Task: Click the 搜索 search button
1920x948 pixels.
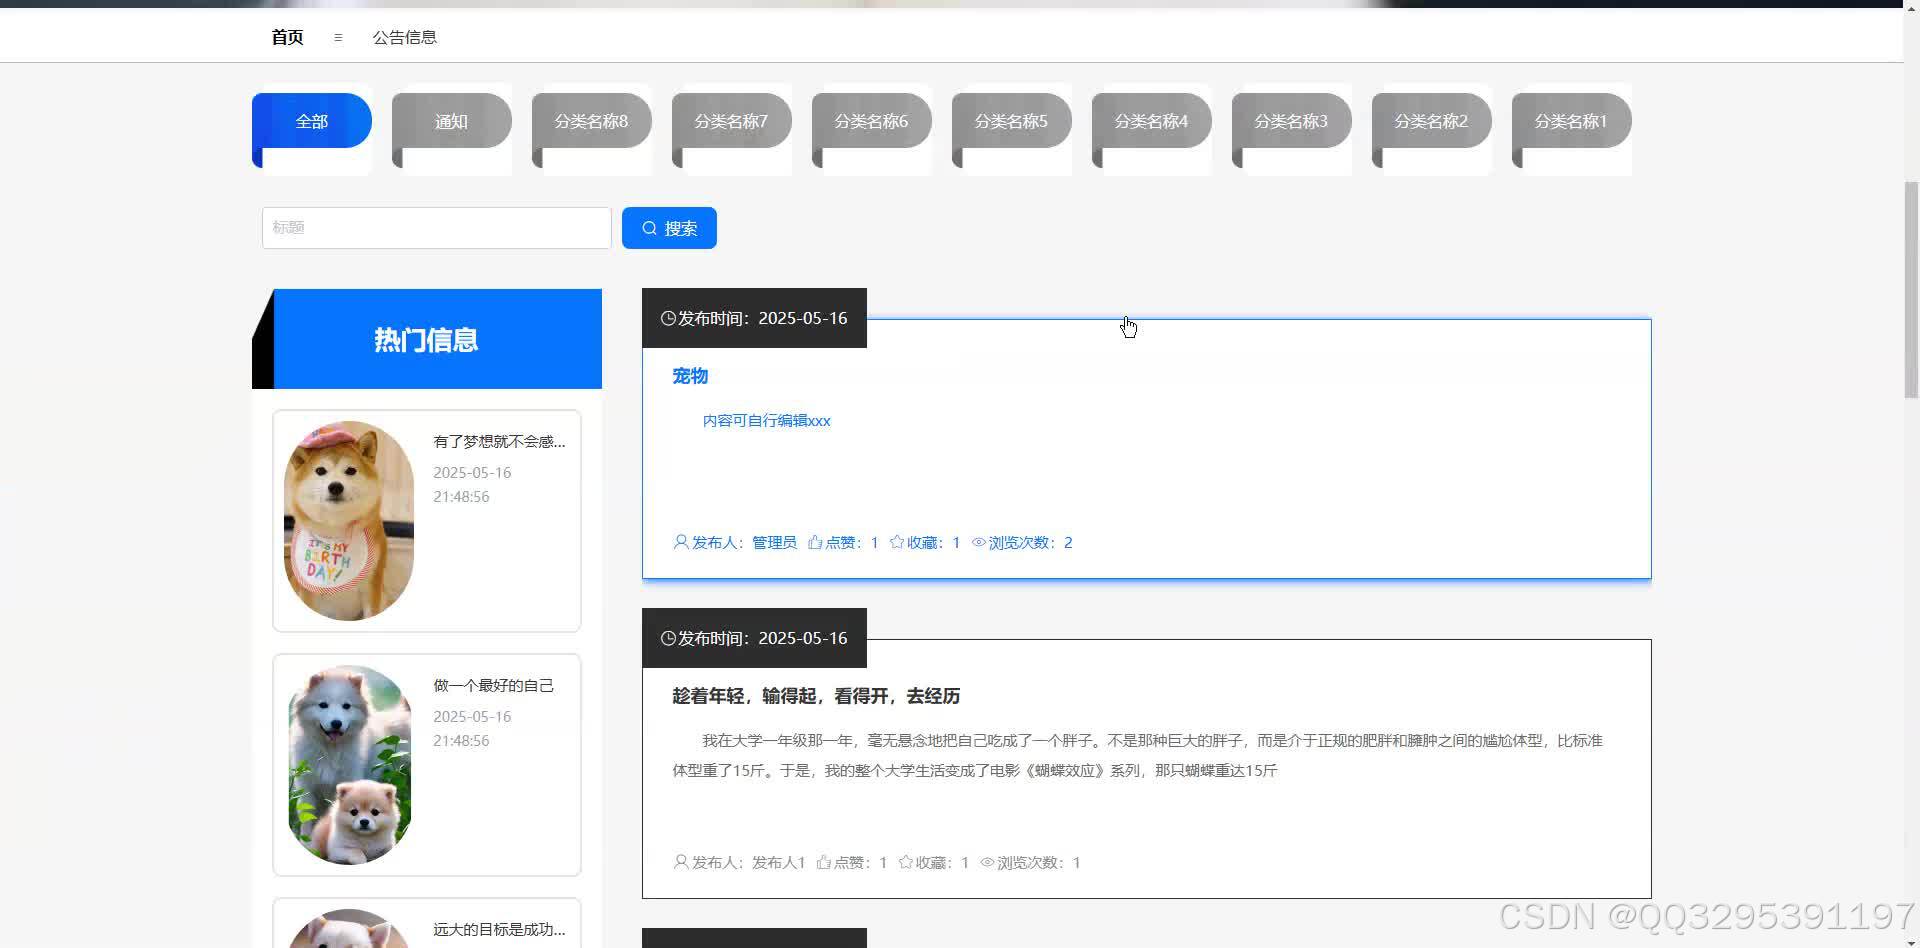Action: tap(669, 227)
